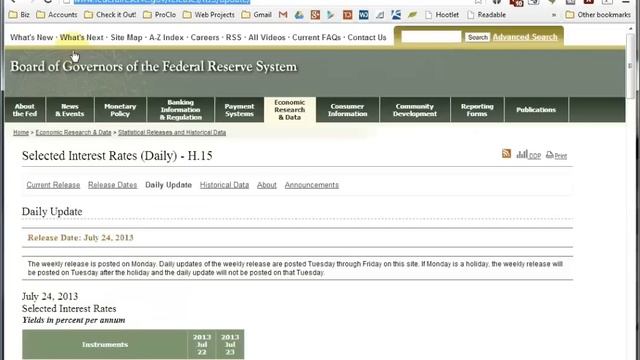Open the Current FAQs link
The image size is (640, 360).
tap(316, 38)
